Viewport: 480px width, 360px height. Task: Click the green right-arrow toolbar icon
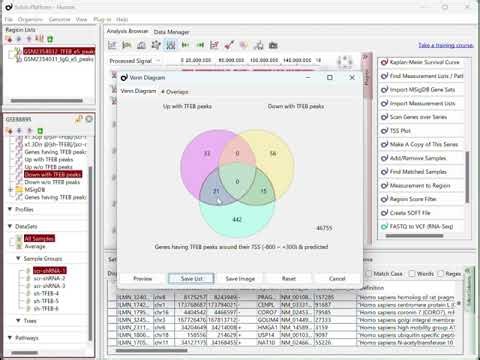pos(200,45)
